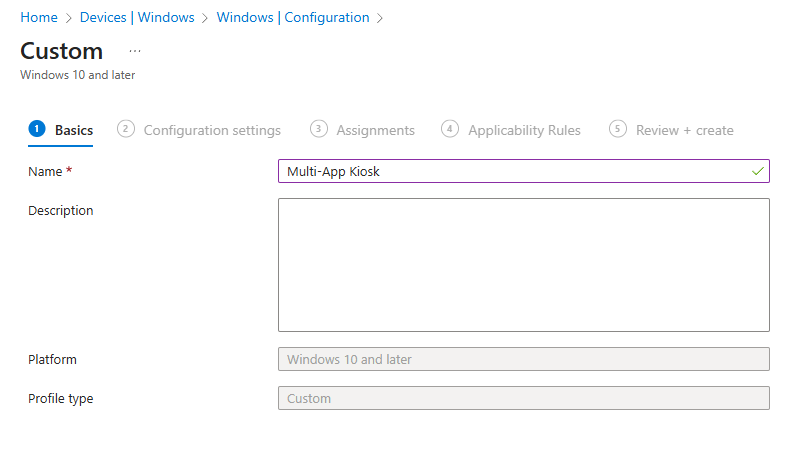Click step 3 circle icon for Assignments
This screenshot has height=470, width=798.
tap(319, 129)
